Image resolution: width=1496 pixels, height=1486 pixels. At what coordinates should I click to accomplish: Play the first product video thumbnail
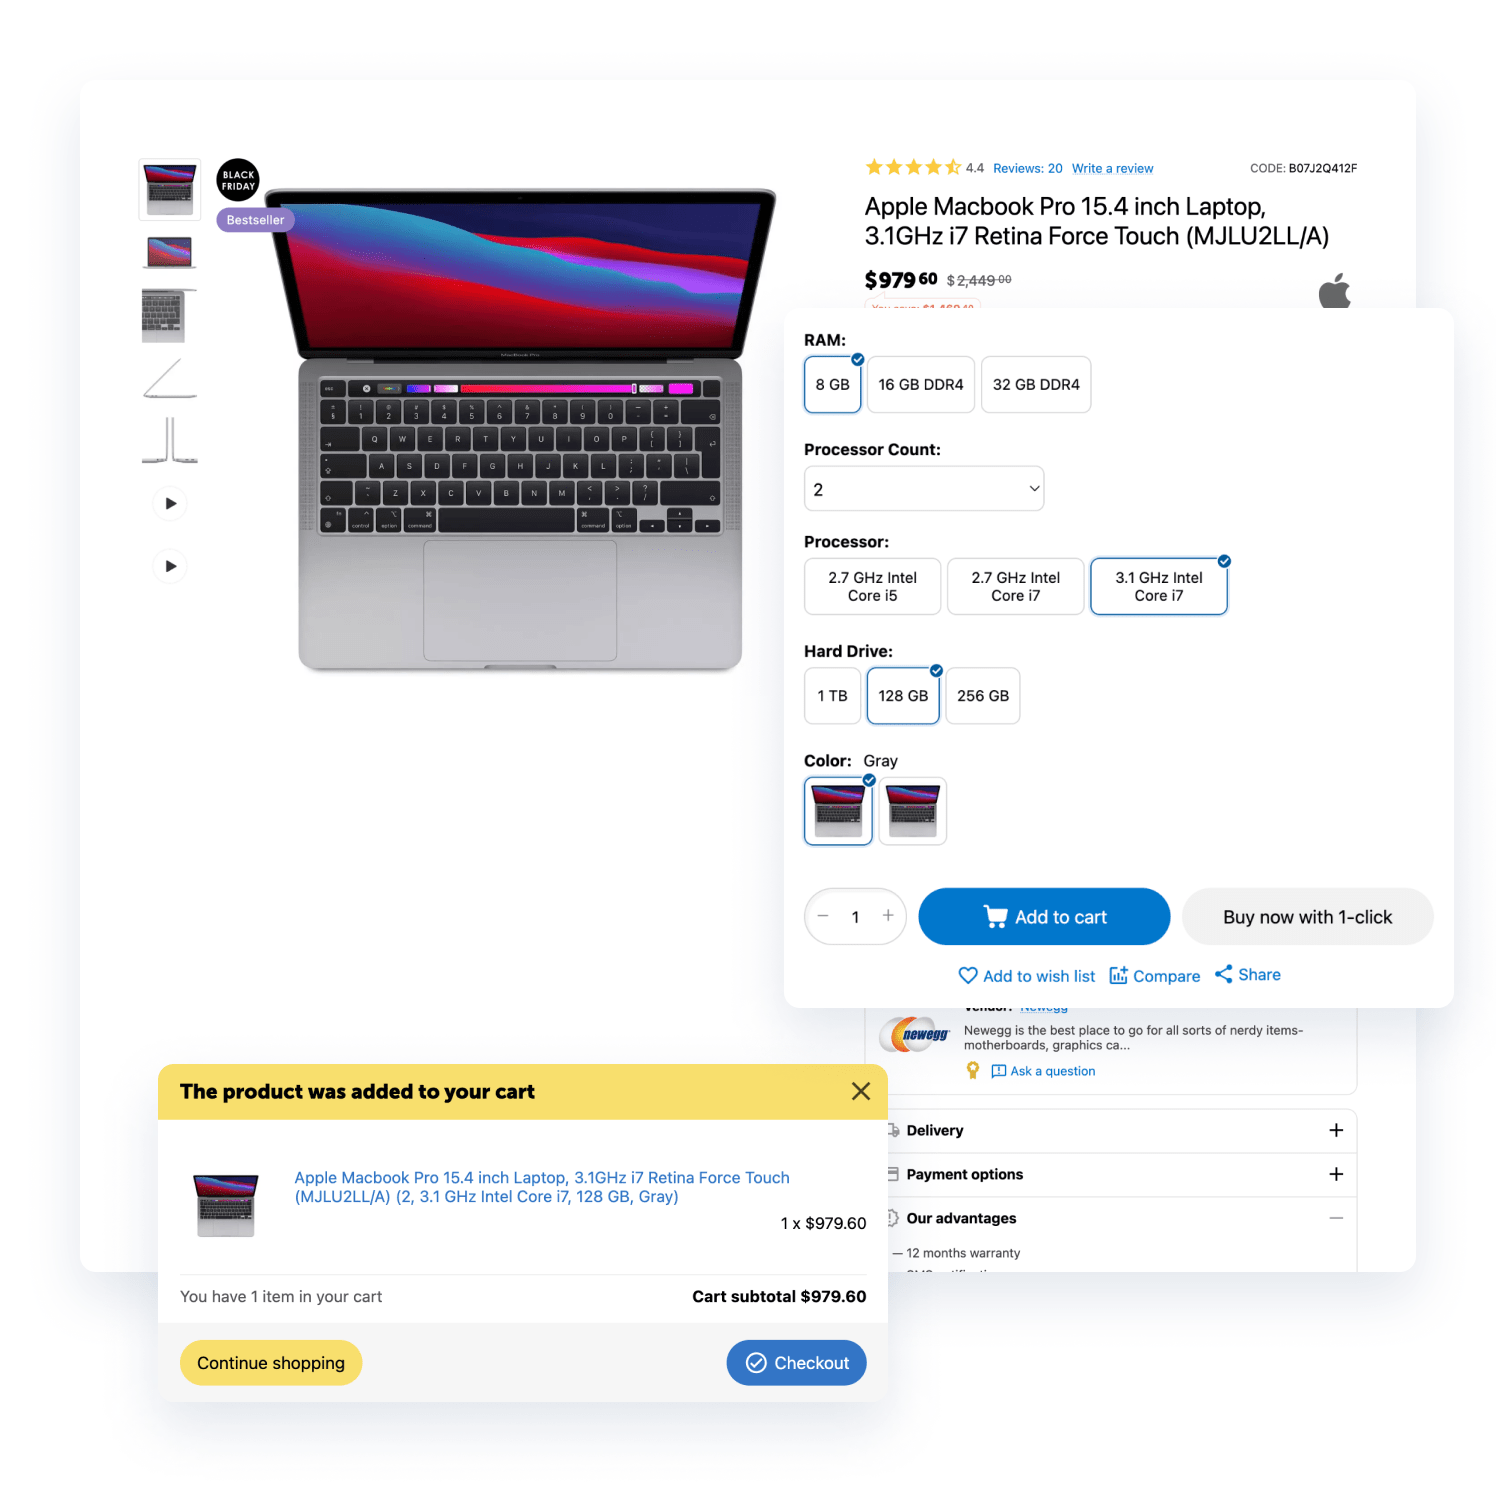coord(170,503)
